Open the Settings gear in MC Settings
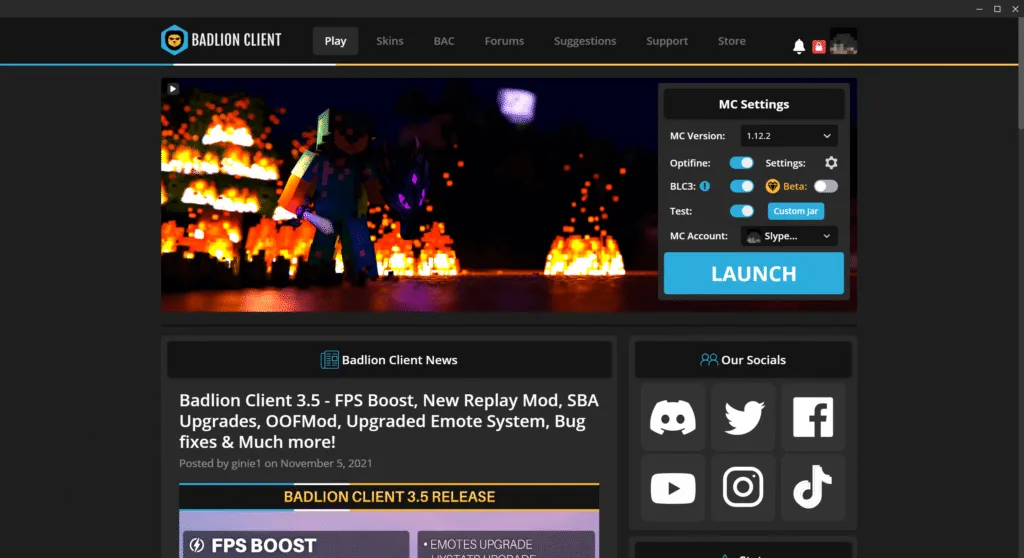This screenshot has height=558, width=1024. coord(831,163)
